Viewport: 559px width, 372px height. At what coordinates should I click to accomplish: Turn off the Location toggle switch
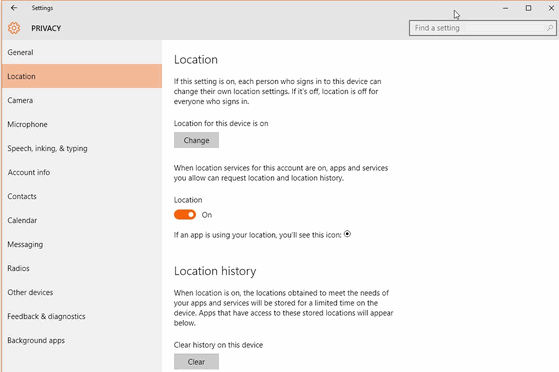185,214
